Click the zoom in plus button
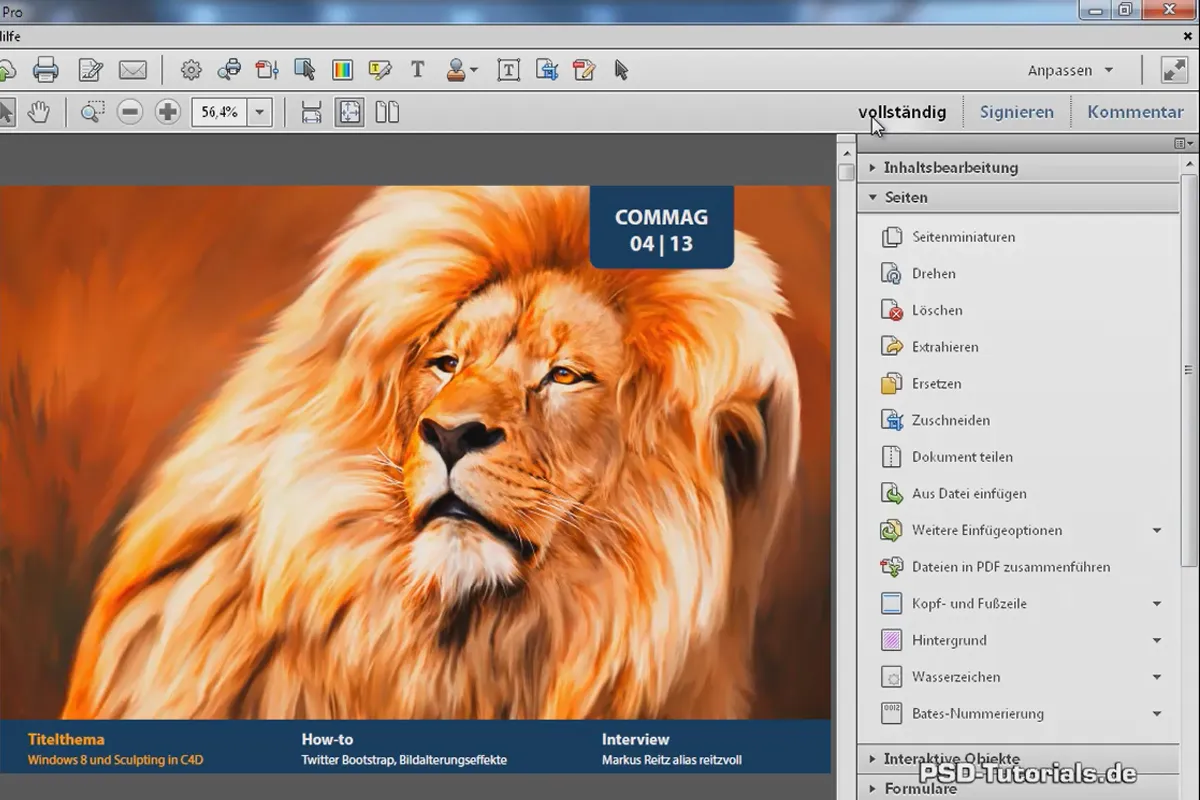Screen dimensions: 1200x800 (x=168, y=112)
